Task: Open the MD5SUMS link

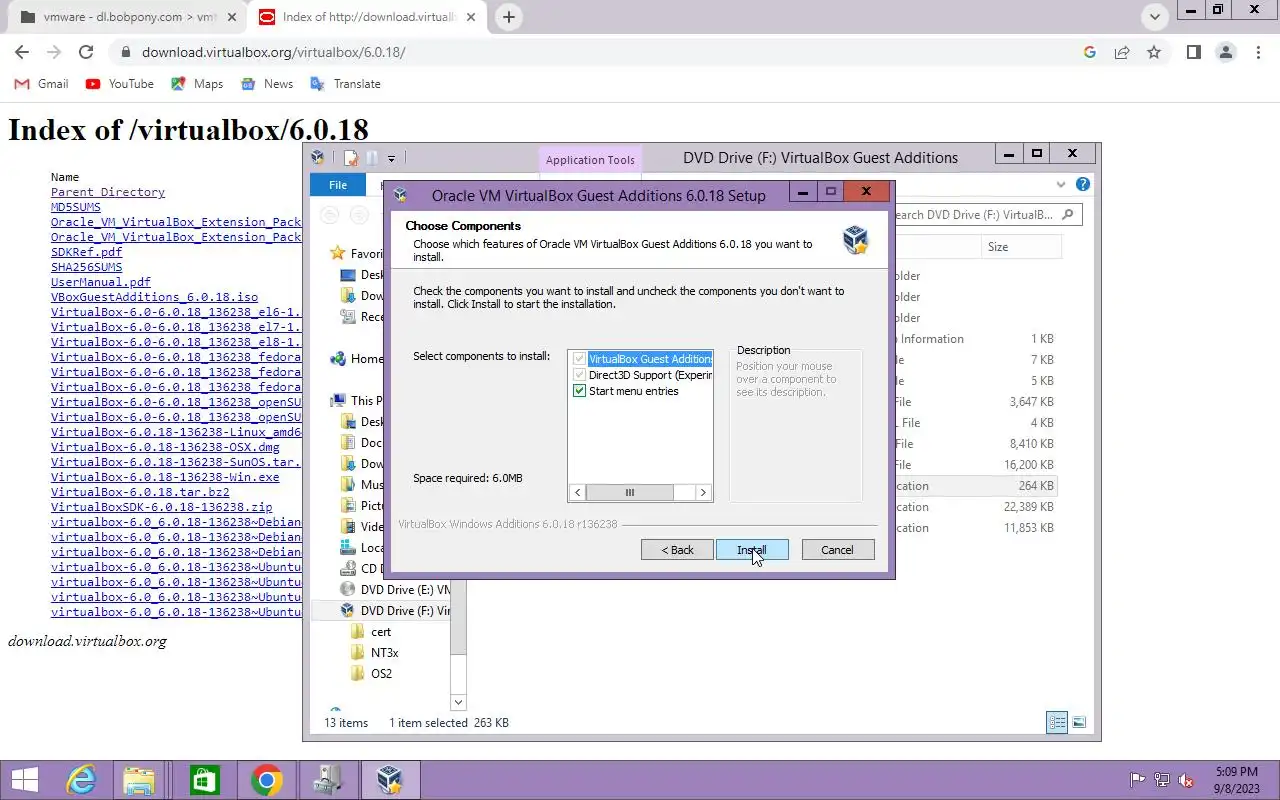Action: tap(76, 207)
